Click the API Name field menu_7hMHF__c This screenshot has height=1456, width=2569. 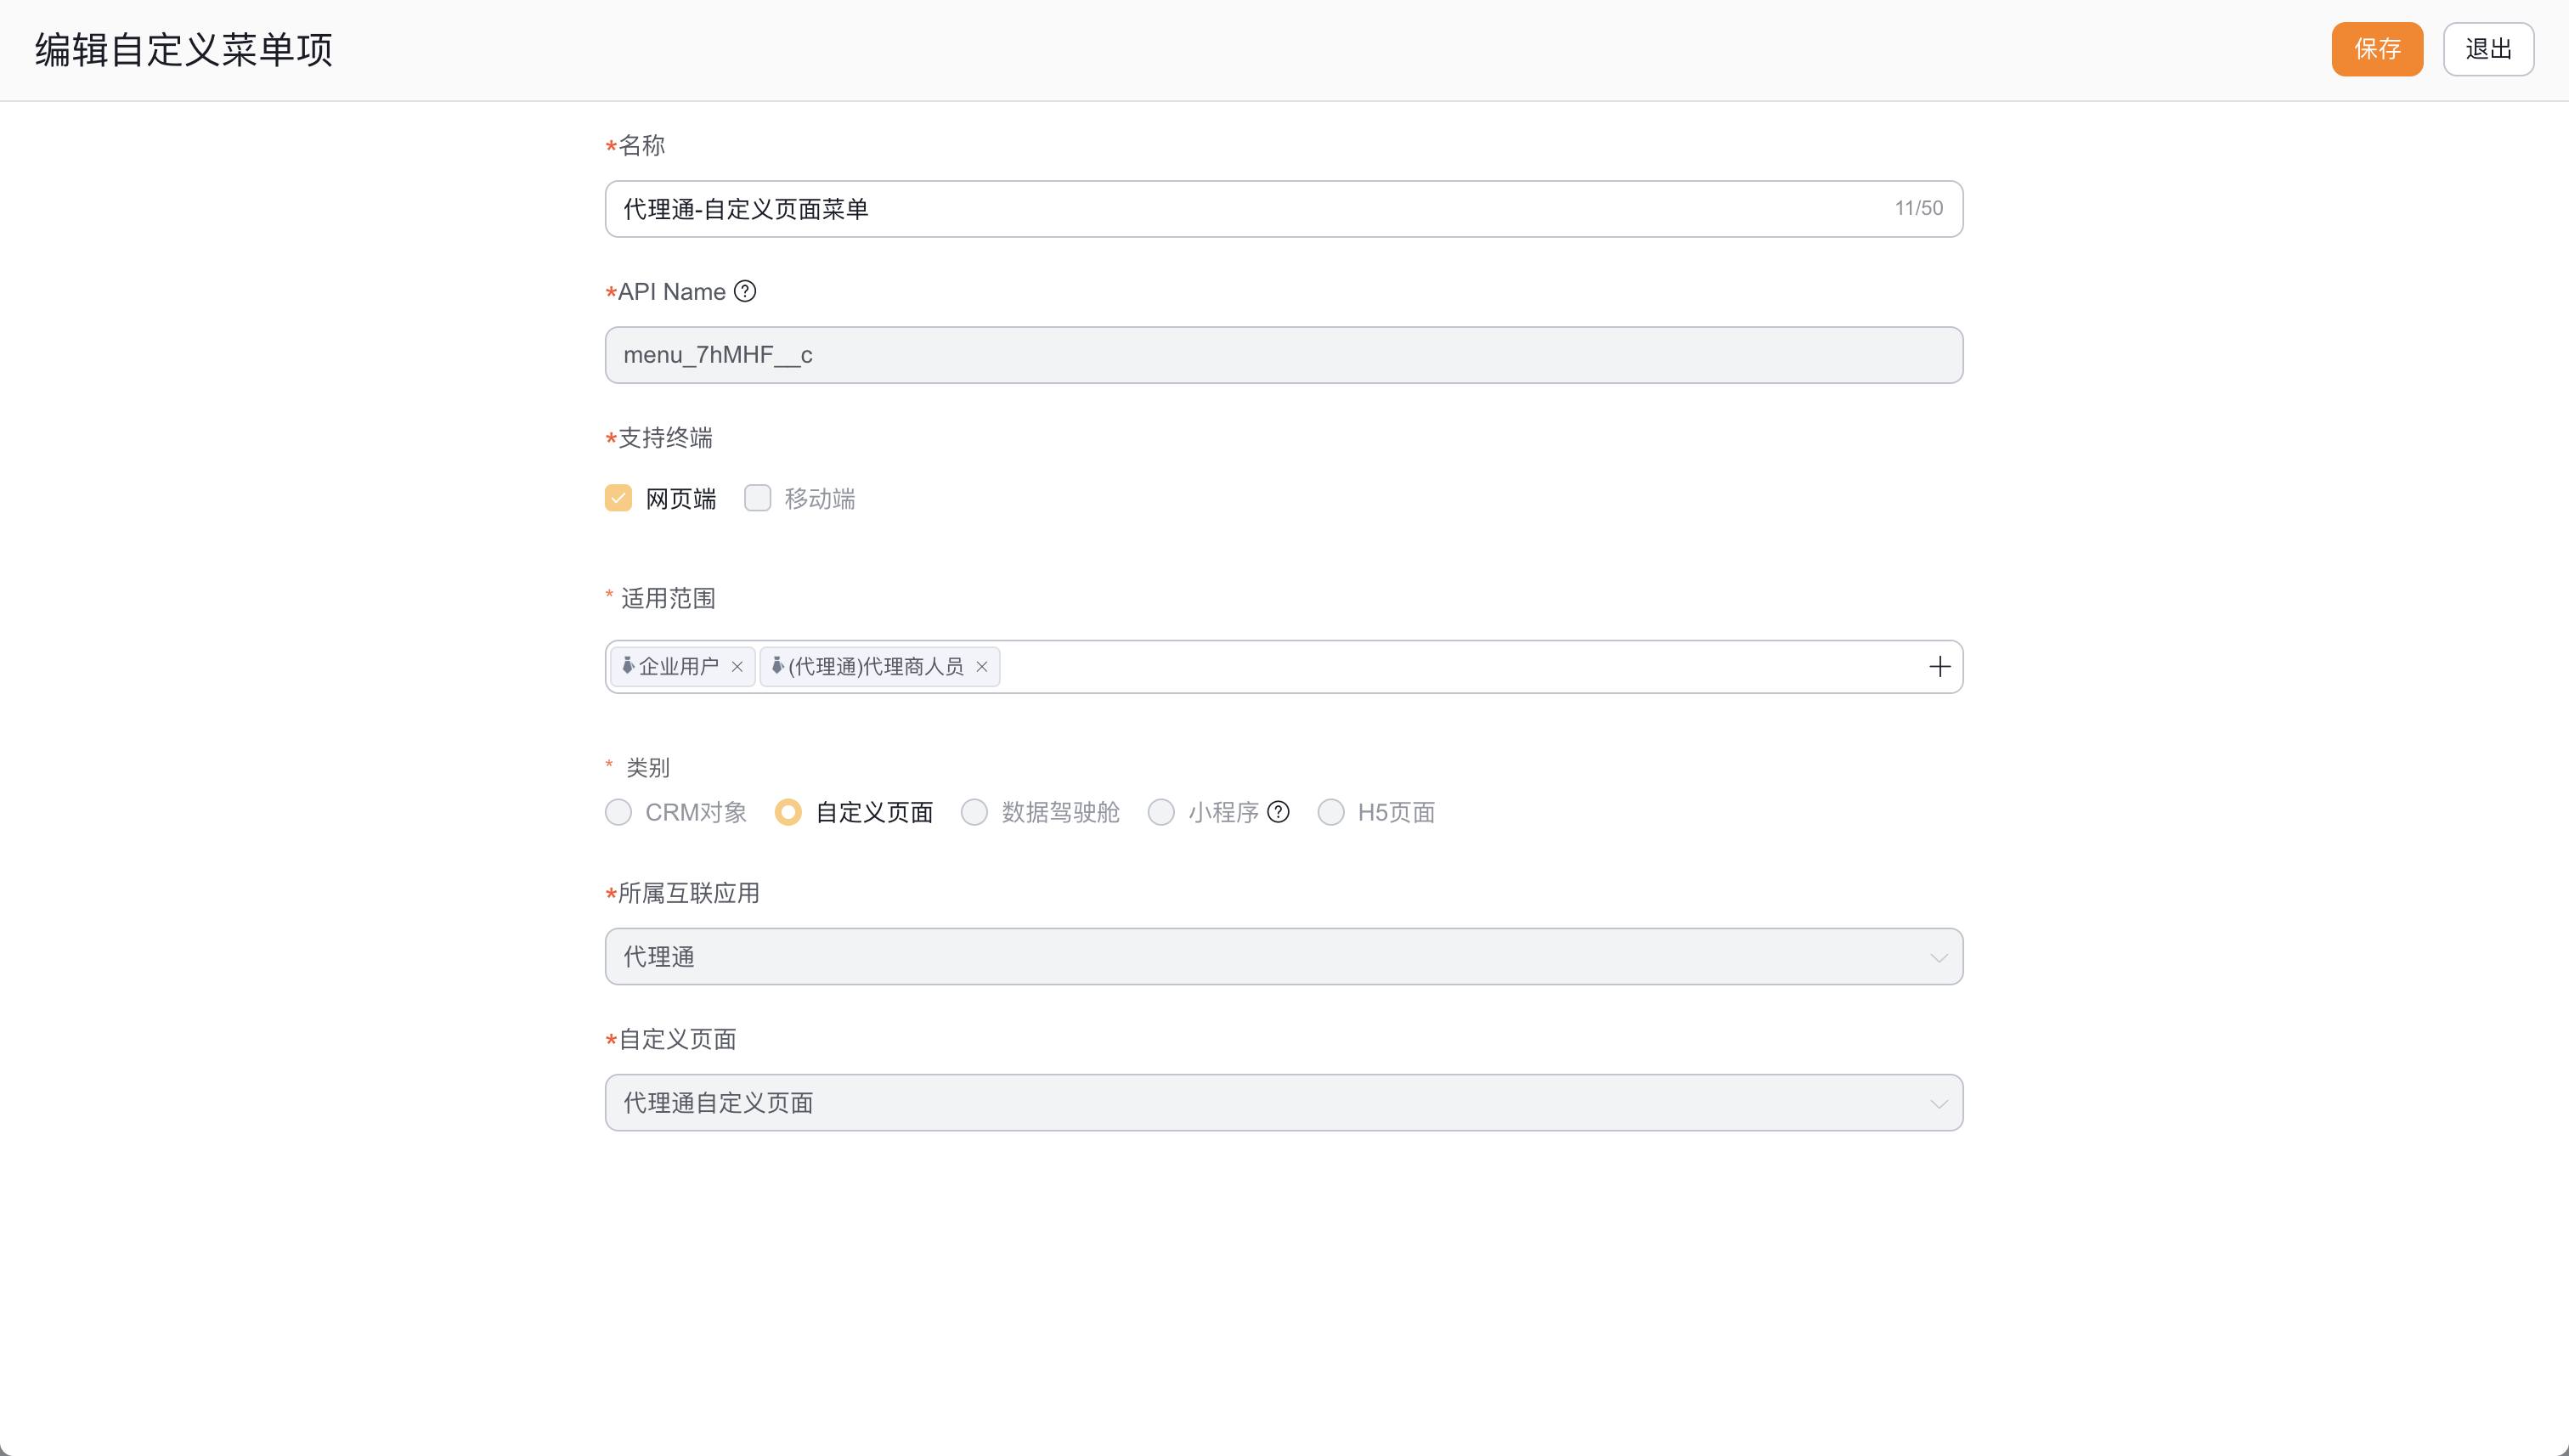coord(1284,355)
